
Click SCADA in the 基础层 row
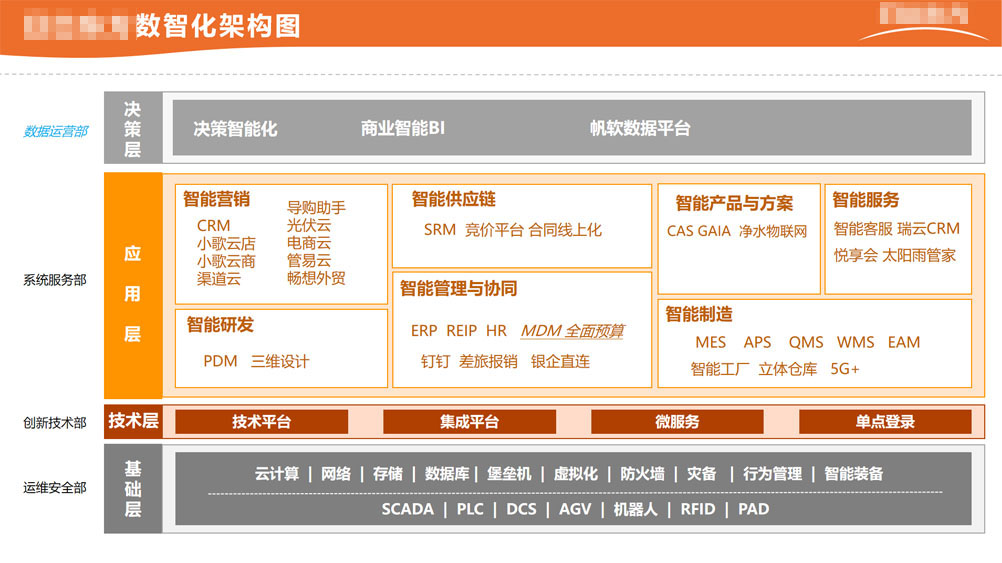407,509
